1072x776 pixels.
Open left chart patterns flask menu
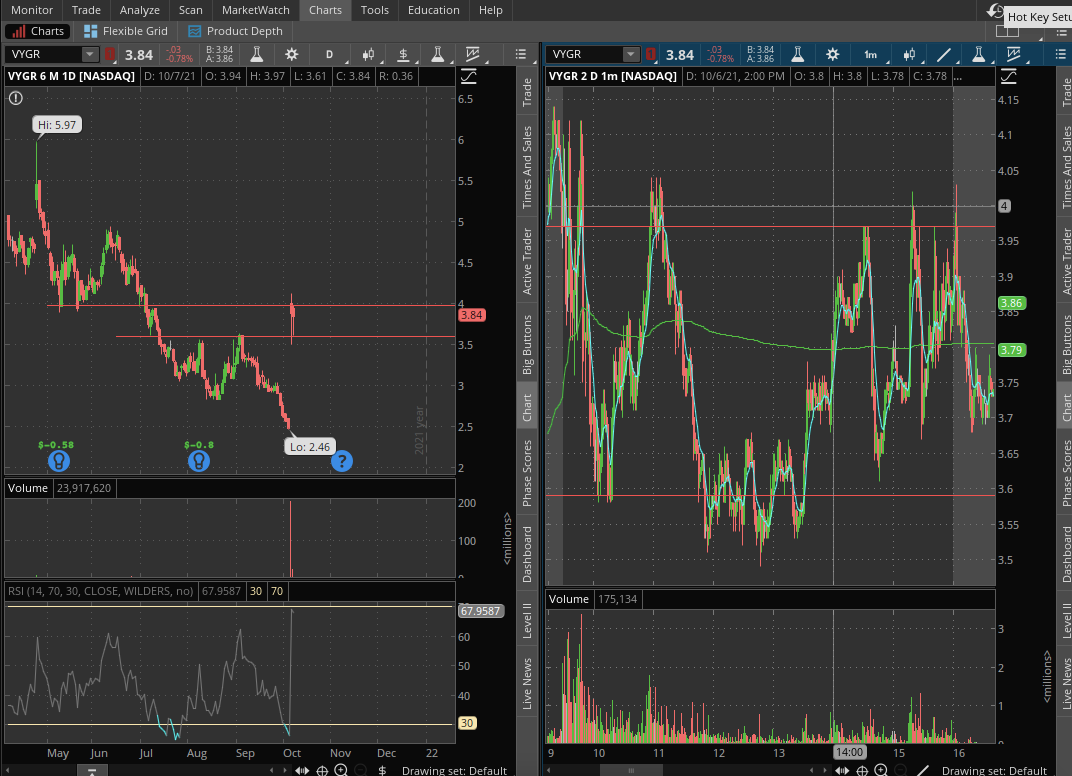pos(438,54)
